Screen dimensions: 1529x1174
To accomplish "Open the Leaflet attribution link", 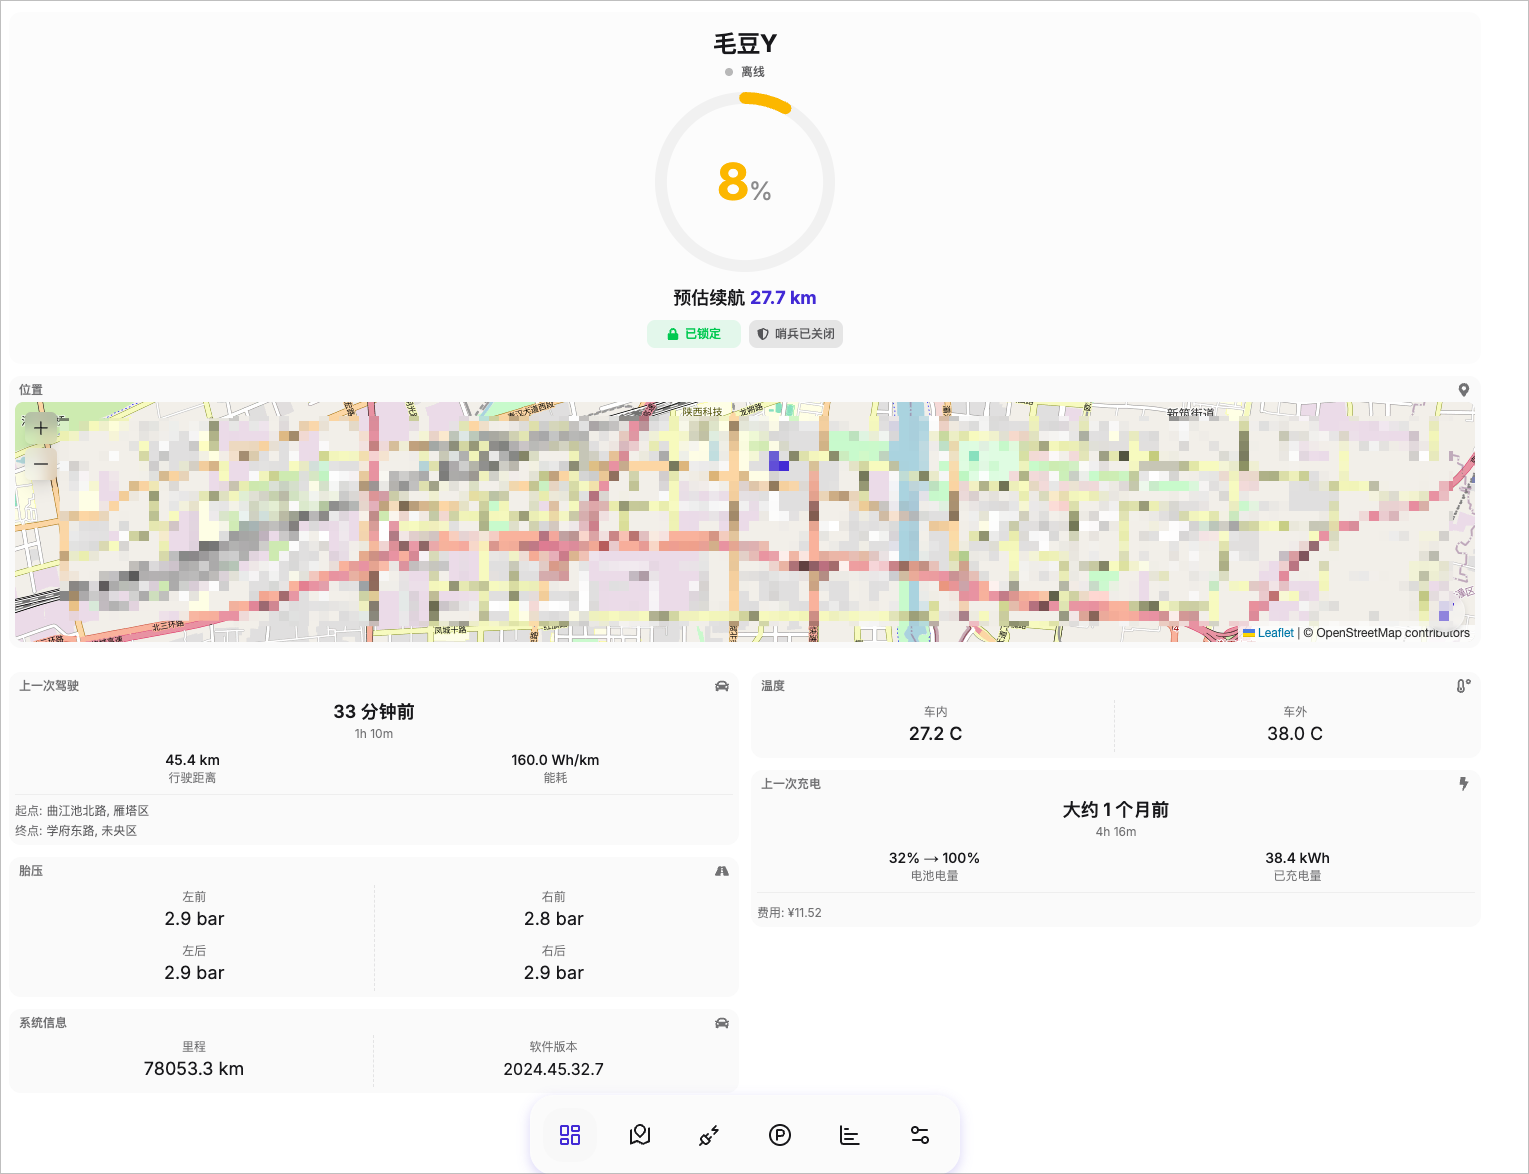I will 1275,633.
